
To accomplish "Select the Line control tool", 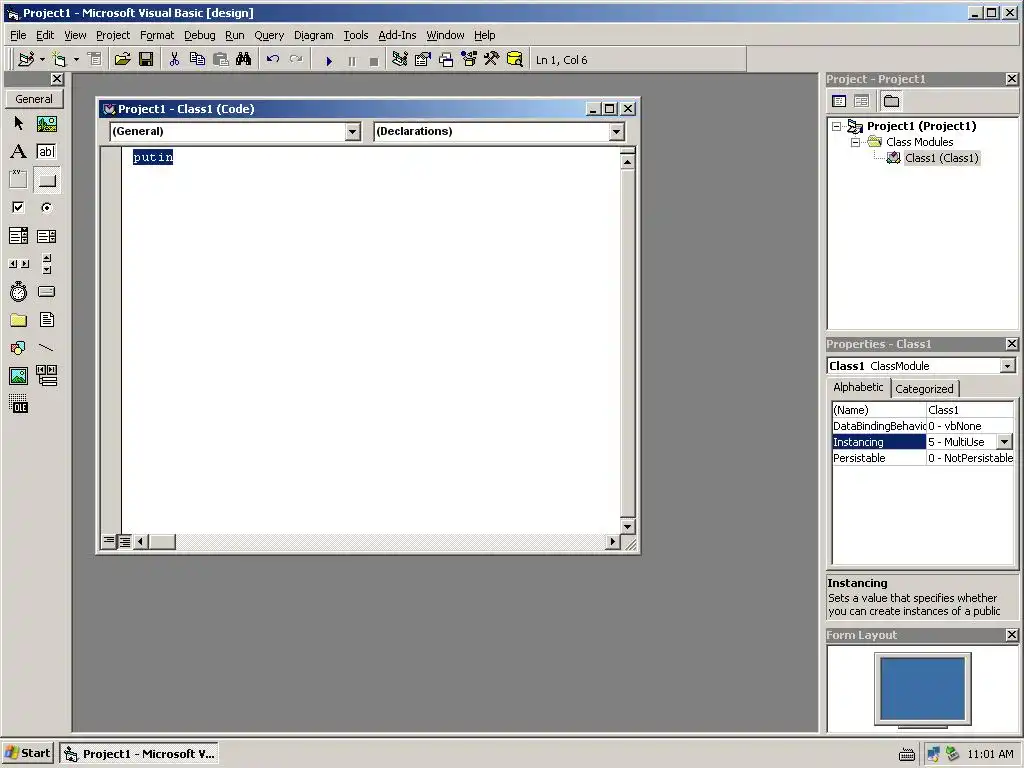I will (46, 348).
